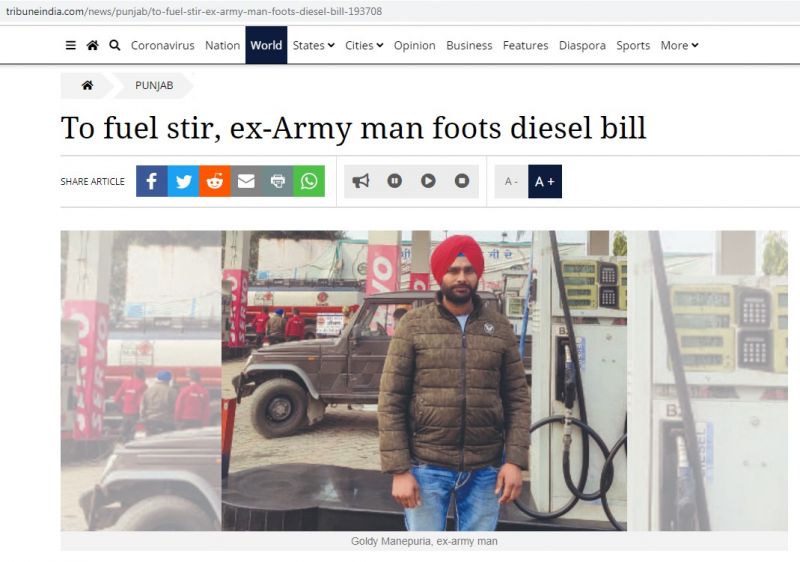Expand the Cities dropdown menu
Image resolution: width=800 pixels, height=562 pixels.
pos(364,45)
